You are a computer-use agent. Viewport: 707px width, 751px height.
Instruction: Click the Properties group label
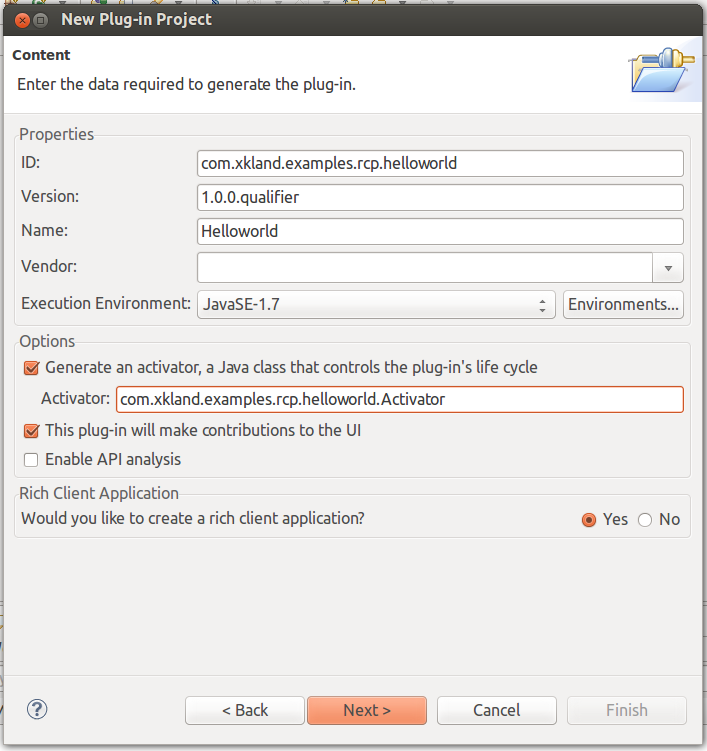(57, 134)
